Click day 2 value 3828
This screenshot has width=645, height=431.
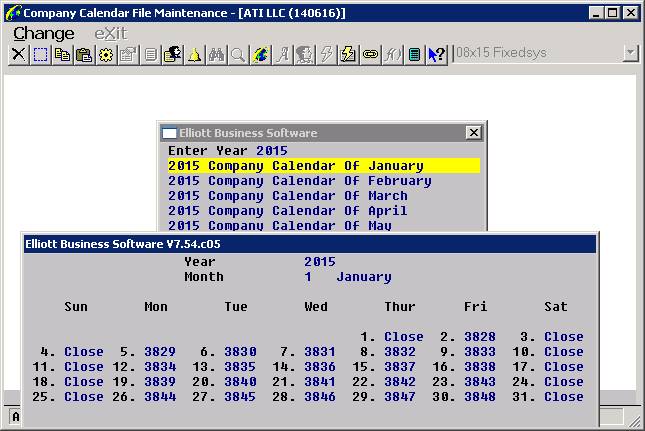[480, 337]
